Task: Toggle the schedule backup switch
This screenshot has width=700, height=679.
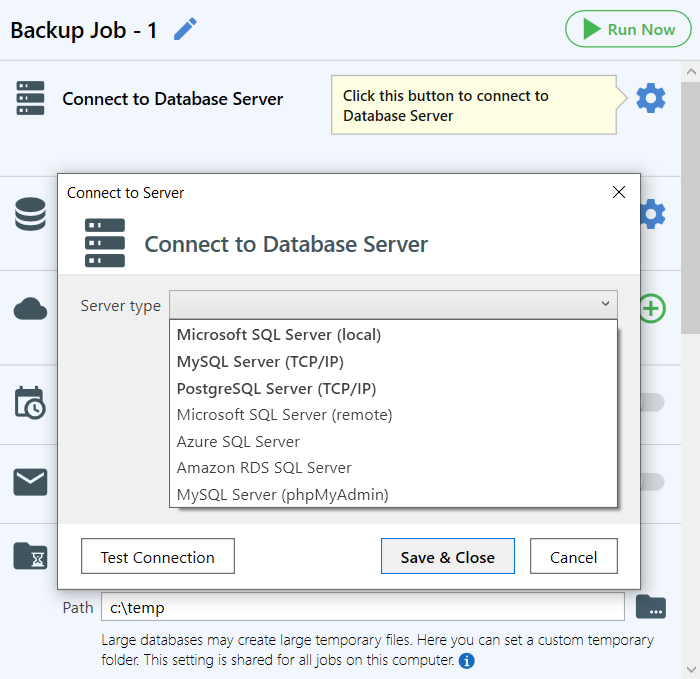Action: (652, 402)
